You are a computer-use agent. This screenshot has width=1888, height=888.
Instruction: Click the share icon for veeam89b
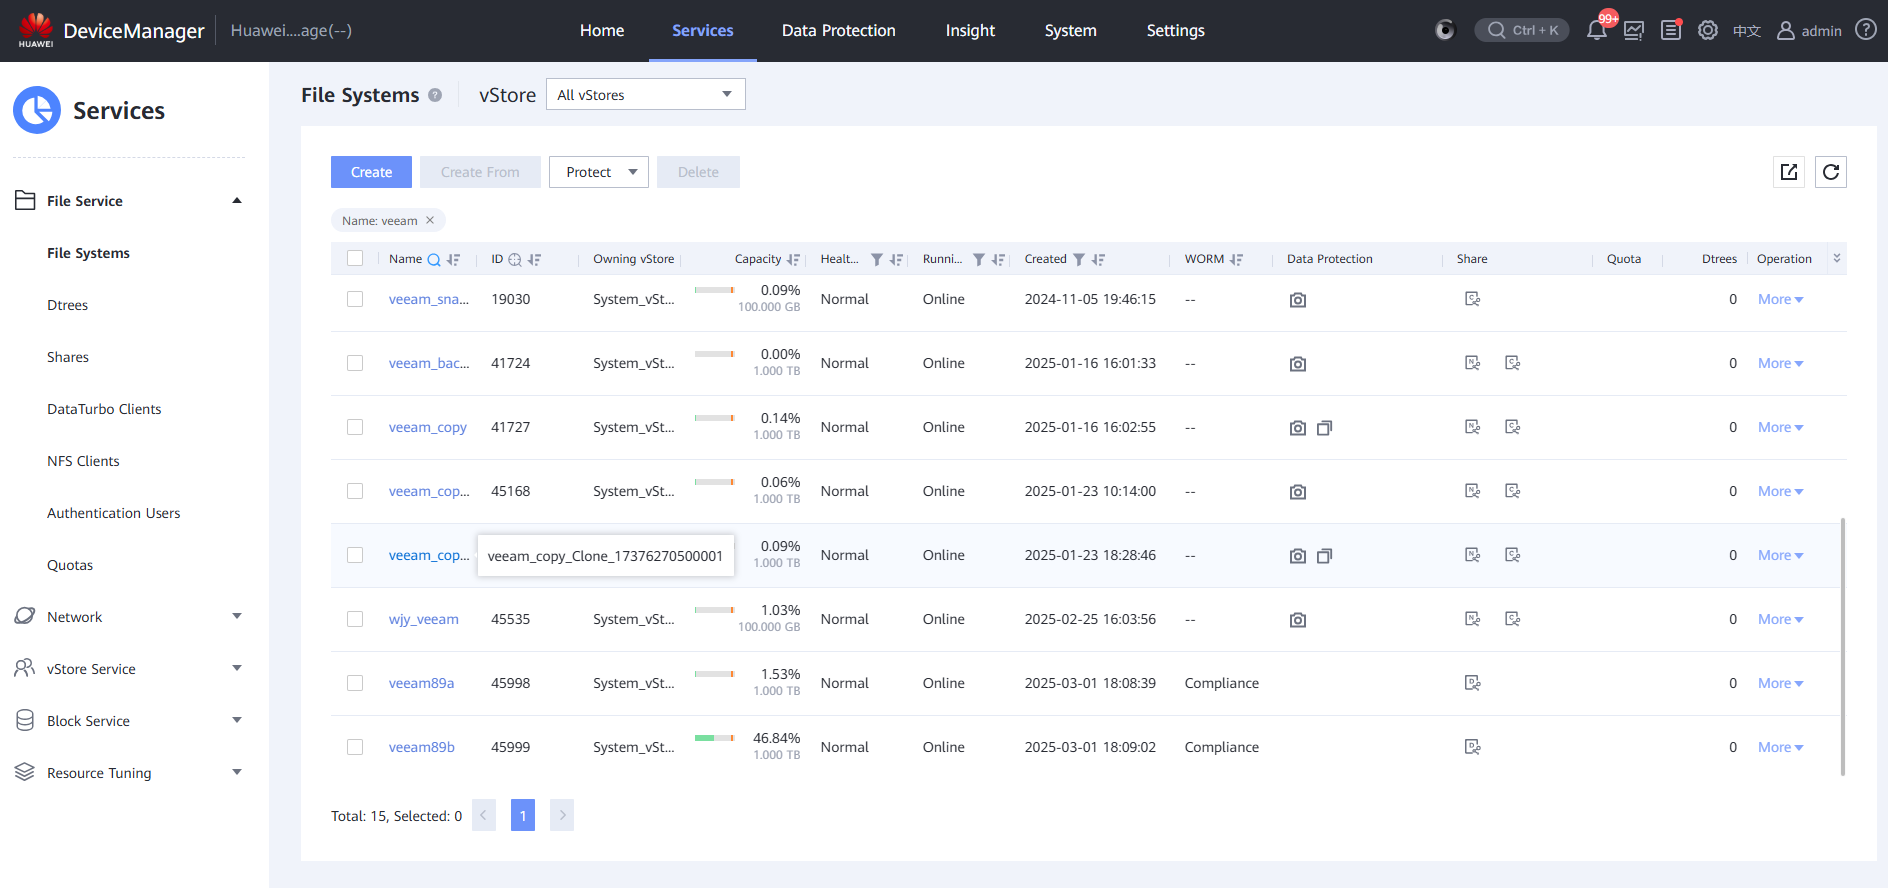click(x=1472, y=747)
